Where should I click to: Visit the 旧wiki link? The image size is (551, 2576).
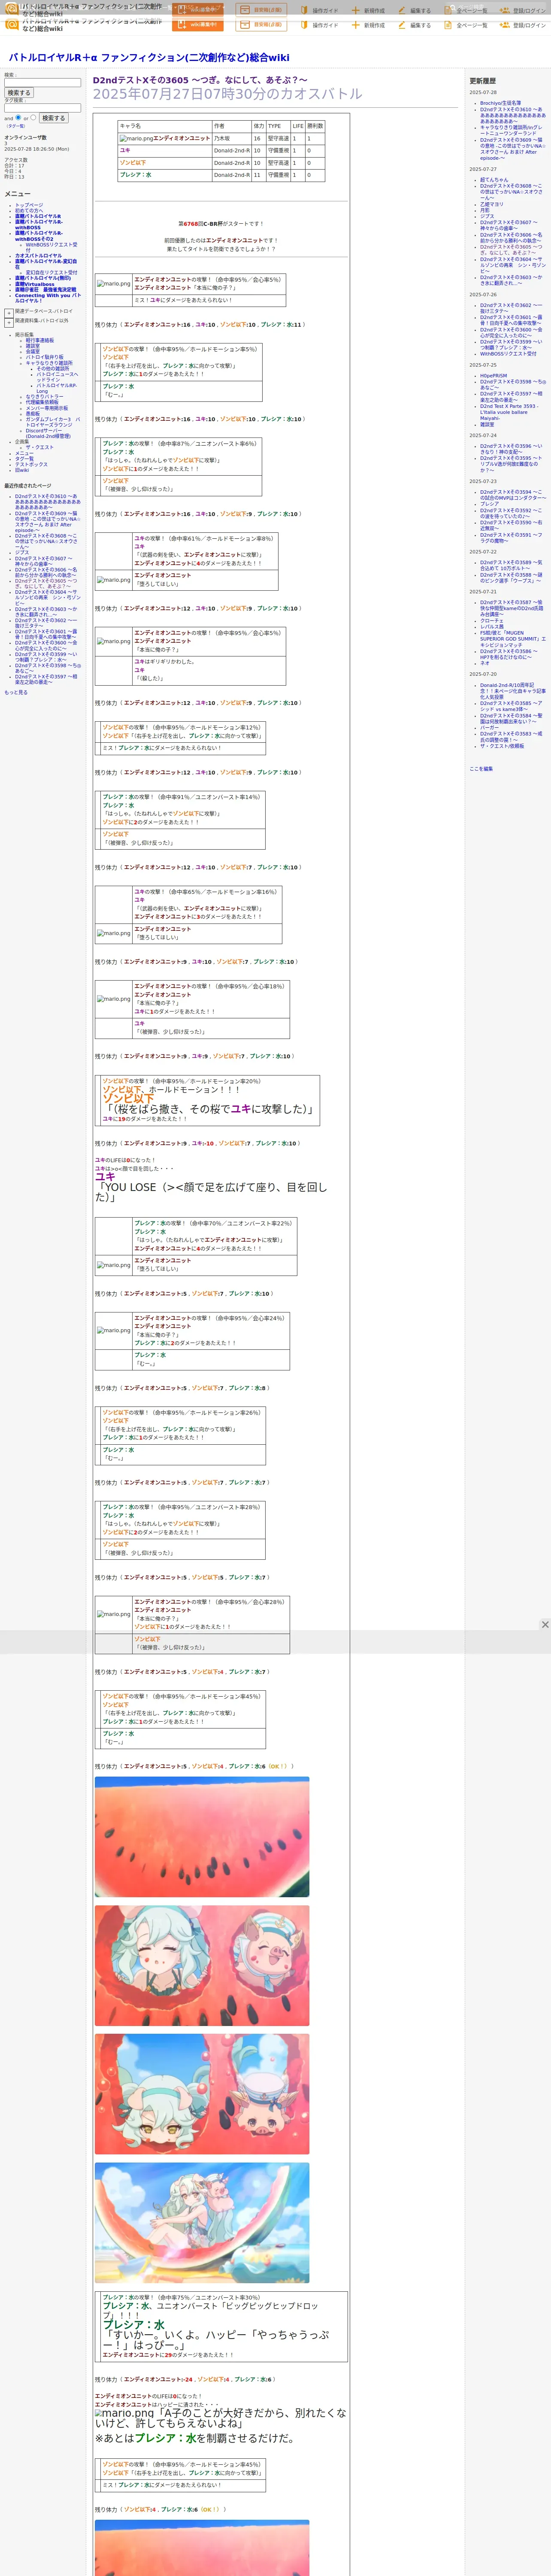22,470
